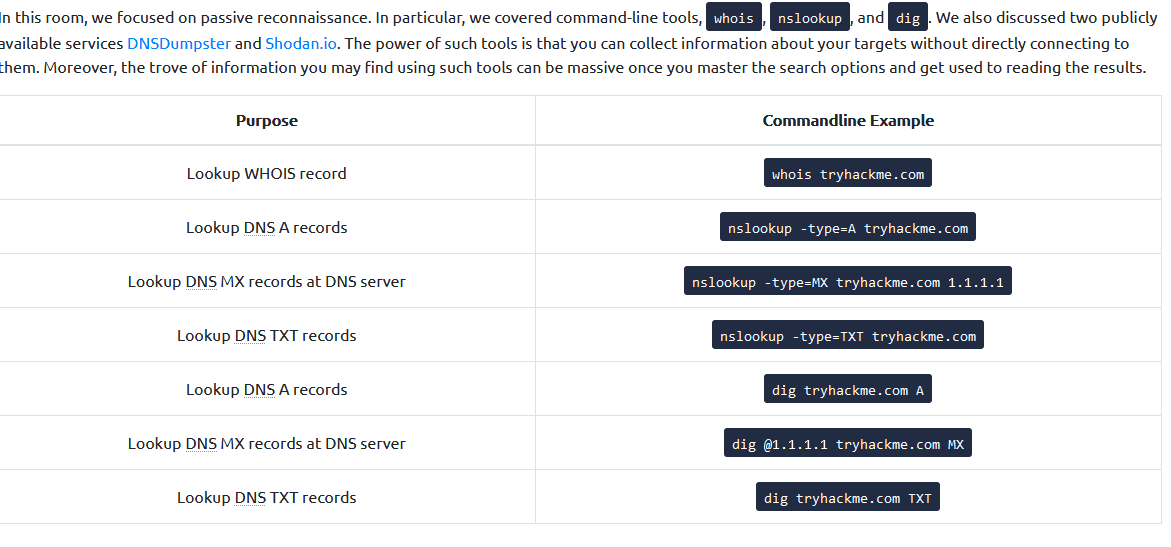The image size is (1171, 547).
Task: Click 'Lookup DNS A records' in the nslookup row
Action: [x=266, y=228]
